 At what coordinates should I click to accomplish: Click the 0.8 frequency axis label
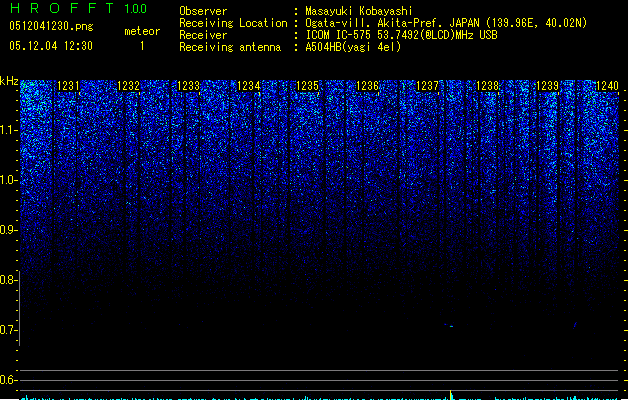click(9, 280)
